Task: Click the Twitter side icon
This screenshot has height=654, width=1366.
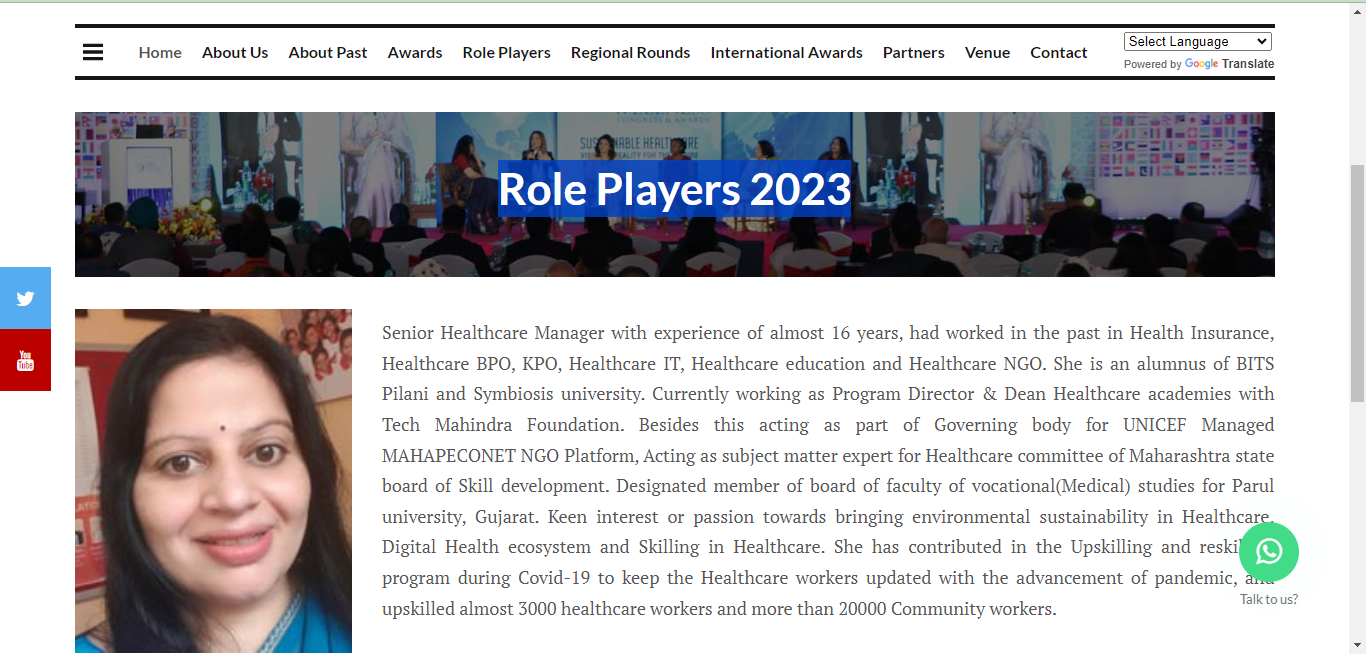Action: pyautogui.click(x=25, y=298)
